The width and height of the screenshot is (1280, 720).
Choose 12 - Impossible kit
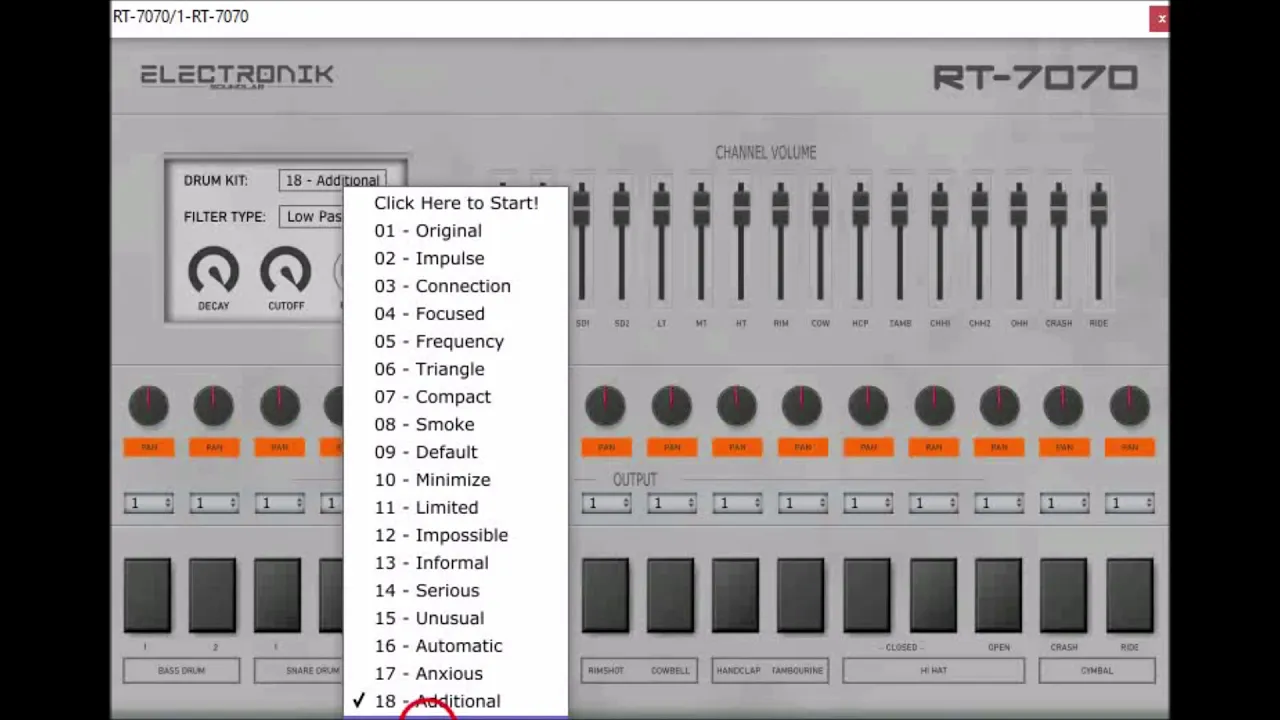(455, 535)
